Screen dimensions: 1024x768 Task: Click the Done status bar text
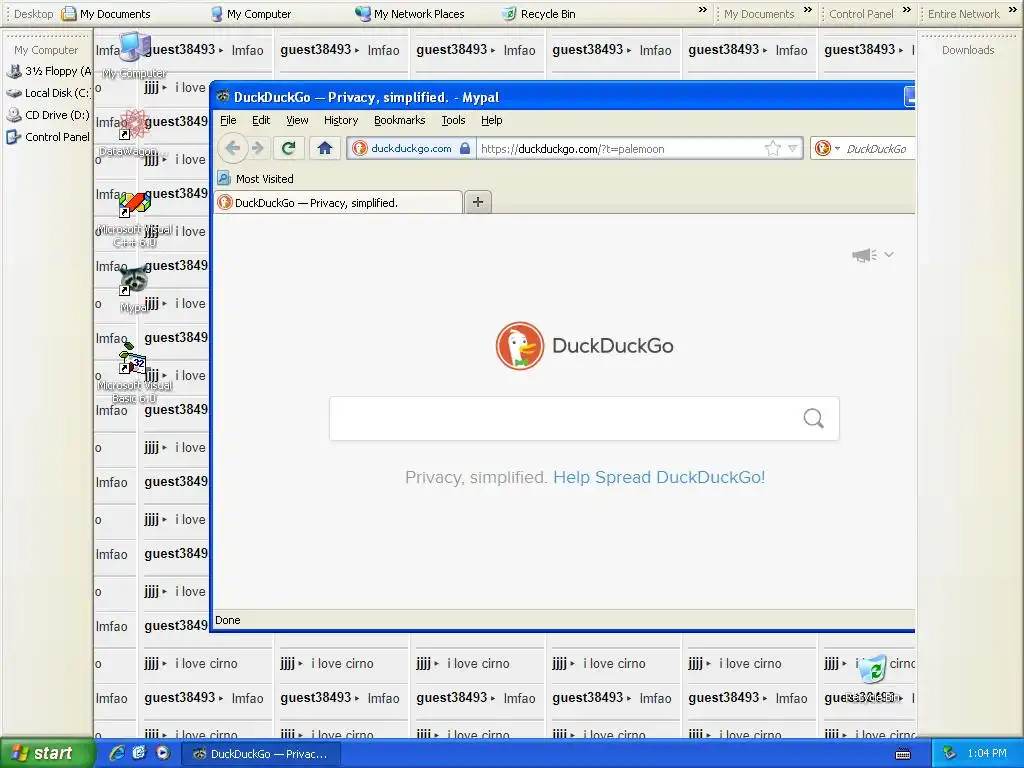[x=228, y=620]
